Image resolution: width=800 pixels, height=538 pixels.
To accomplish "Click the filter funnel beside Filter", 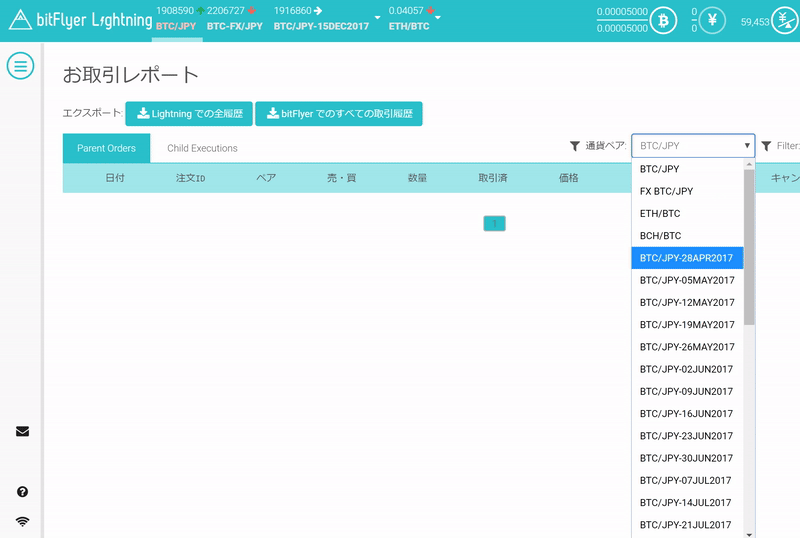I will [x=766, y=146].
